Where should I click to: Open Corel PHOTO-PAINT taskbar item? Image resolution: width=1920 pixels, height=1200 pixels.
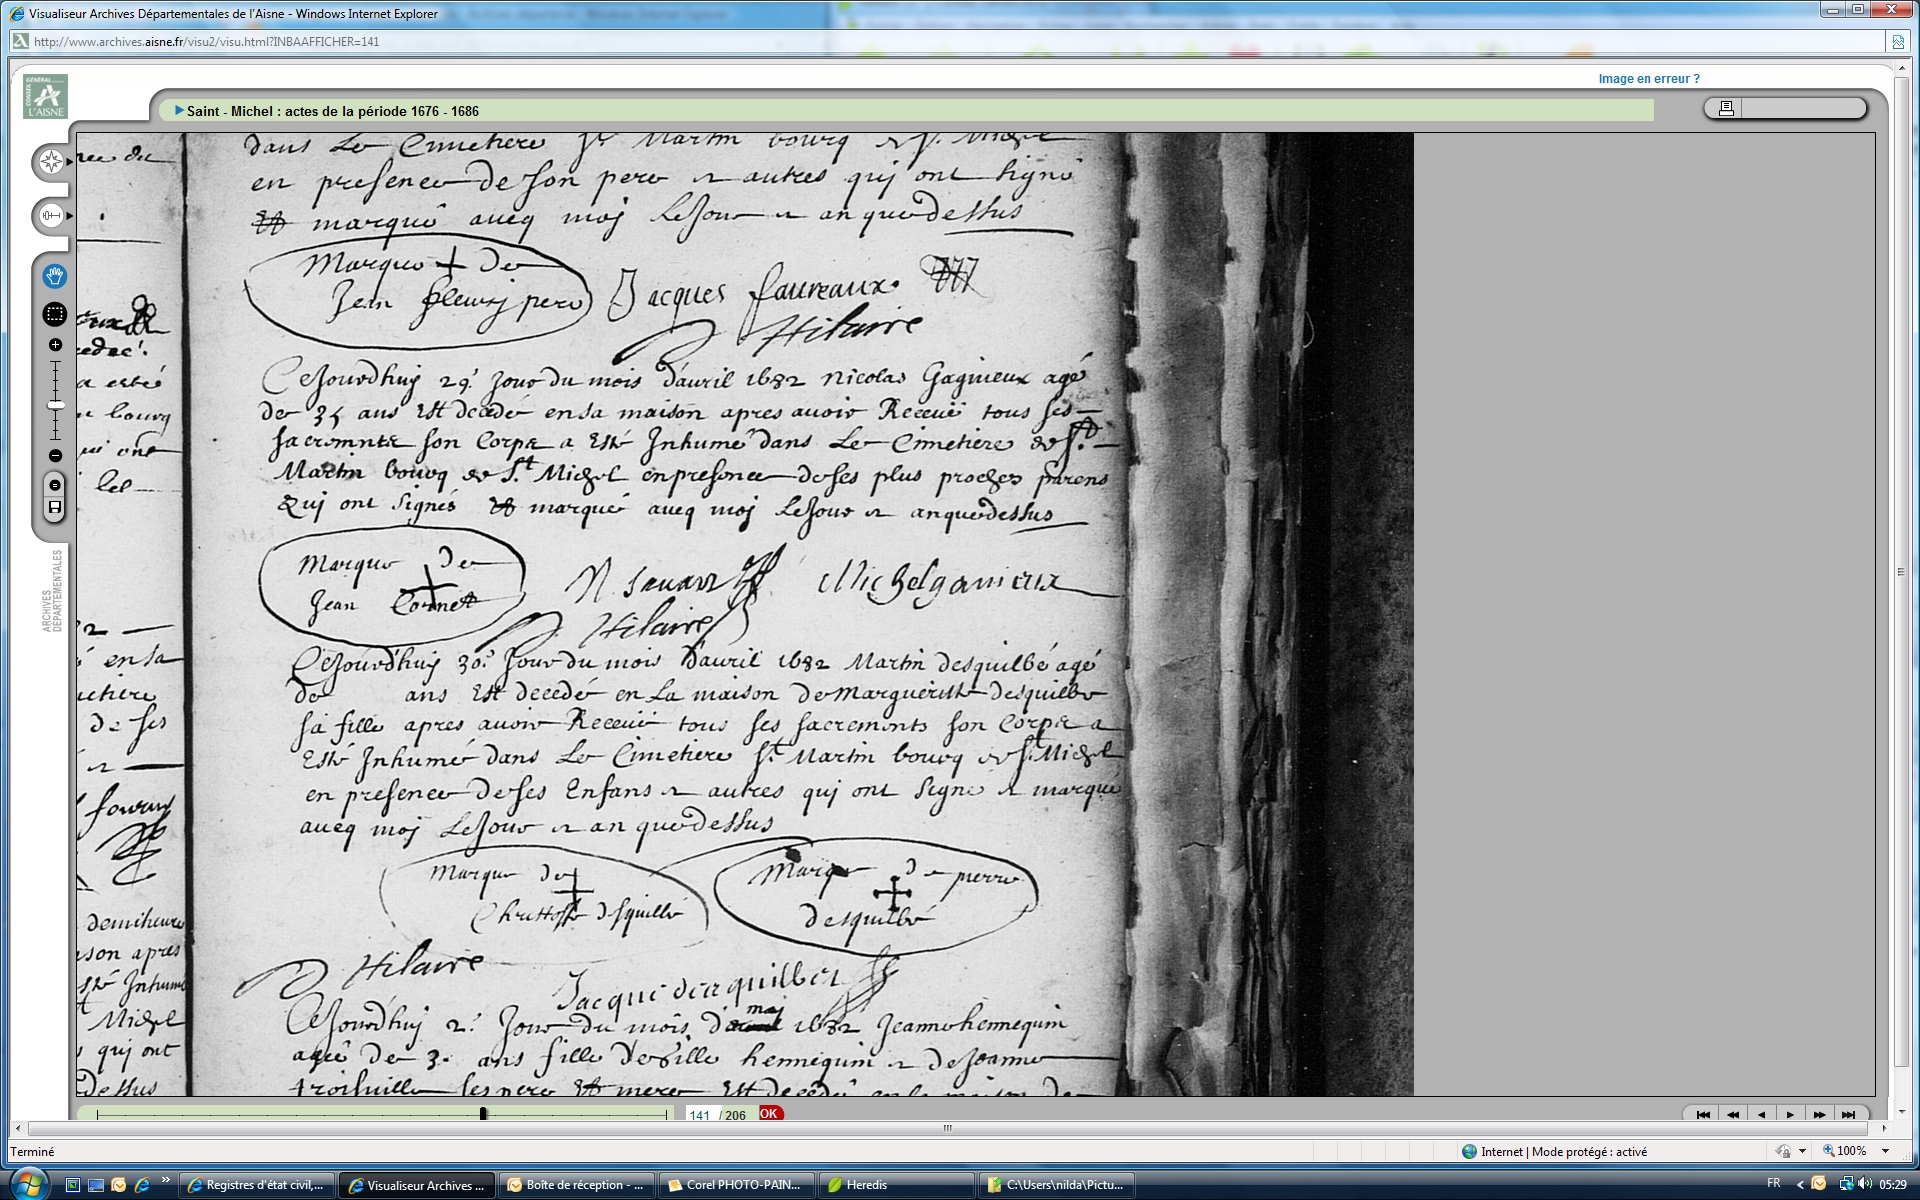coord(737,1185)
